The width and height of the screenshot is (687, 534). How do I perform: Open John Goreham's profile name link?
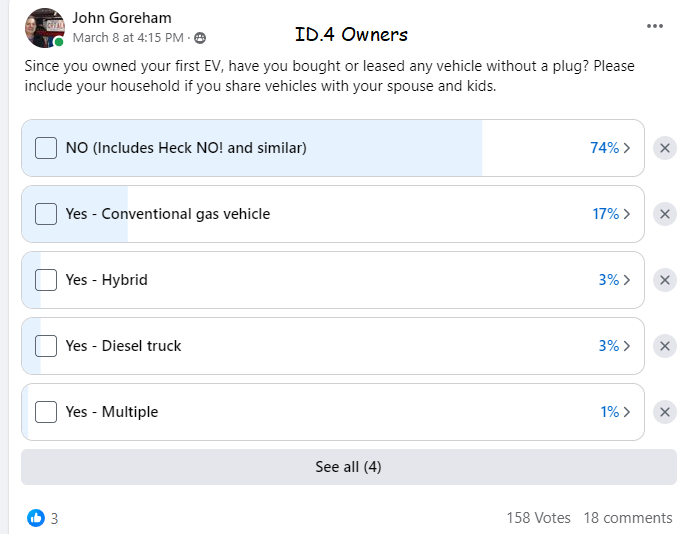click(x=122, y=18)
